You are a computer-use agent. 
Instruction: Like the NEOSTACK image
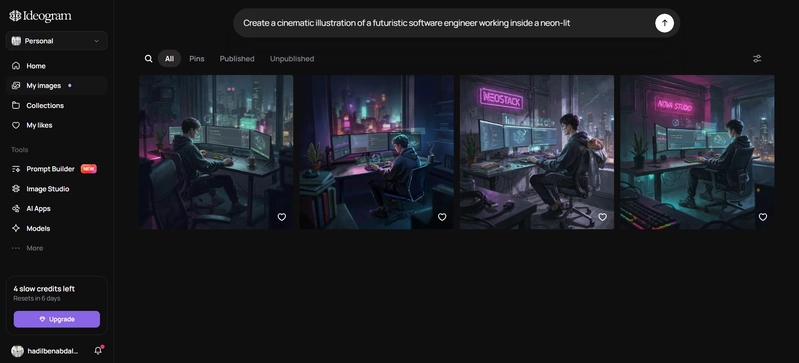(602, 217)
